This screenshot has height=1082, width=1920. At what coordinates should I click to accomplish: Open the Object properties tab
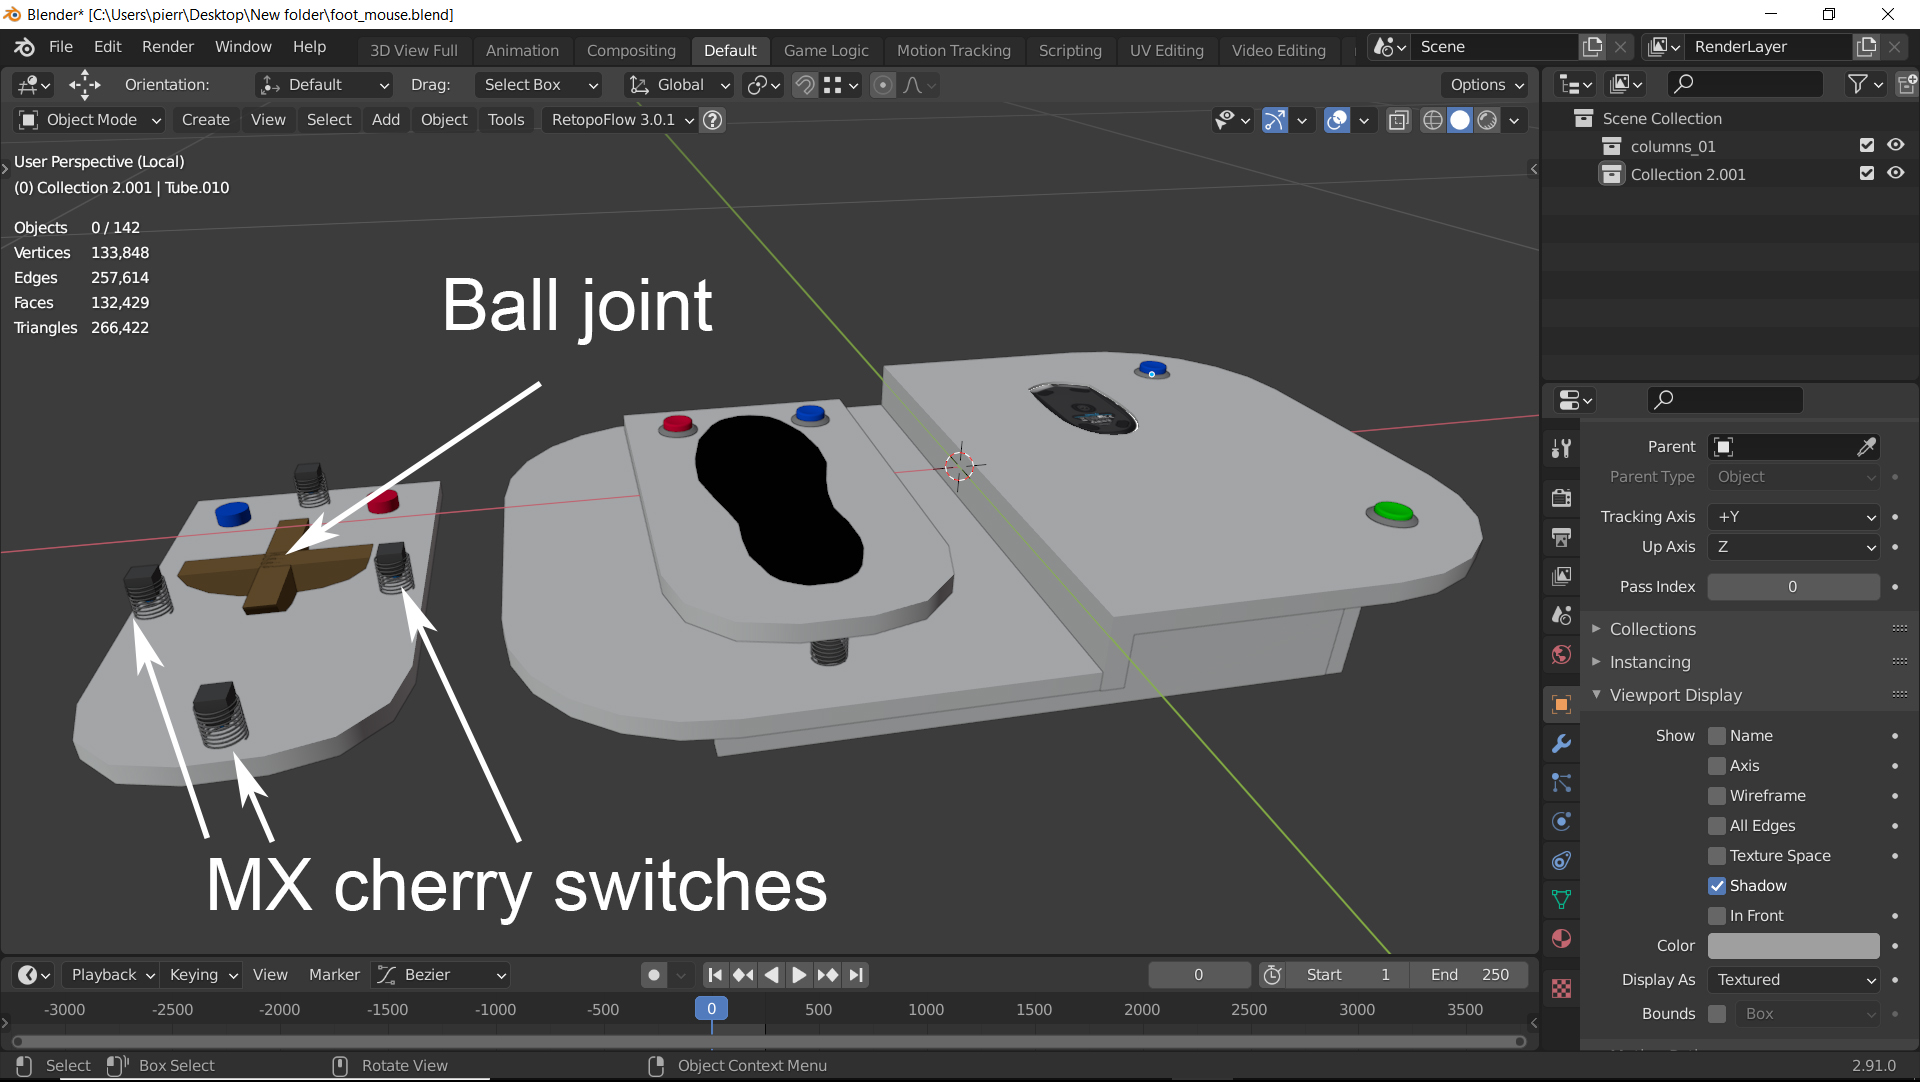(1561, 705)
